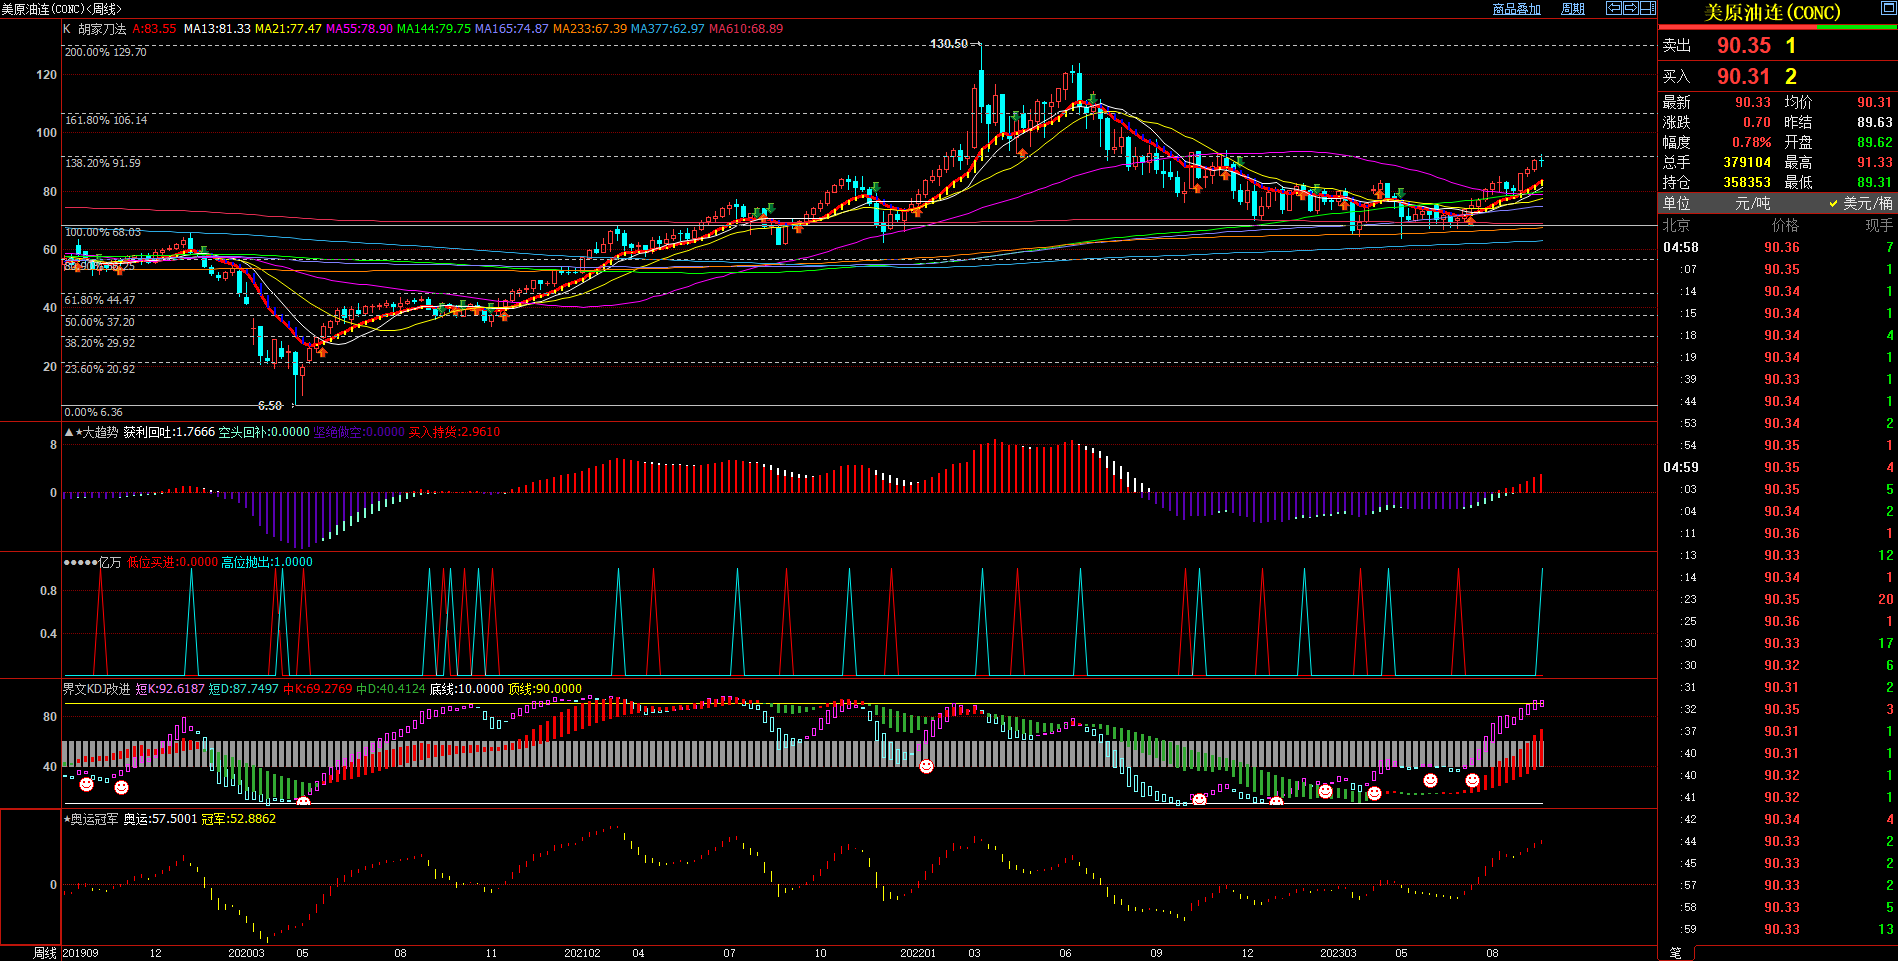The width and height of the screenshot is (1898, 961).
Task: Toggle the split-panel layout icon
Action: (1647, 8)
